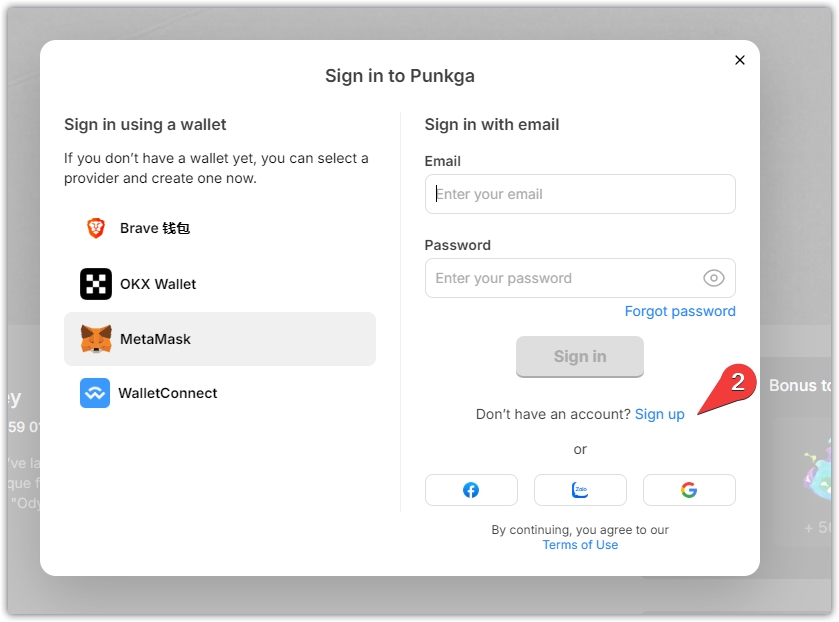Screen dimensions: 839x622
Task: Choose the OKX Wallet option label
Action: tap(158, 284)
